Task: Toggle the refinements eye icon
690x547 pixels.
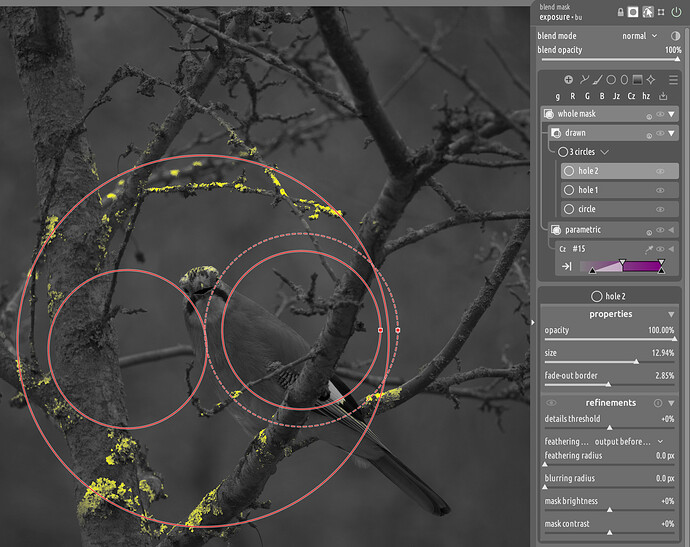Action: tap(551, 403)
